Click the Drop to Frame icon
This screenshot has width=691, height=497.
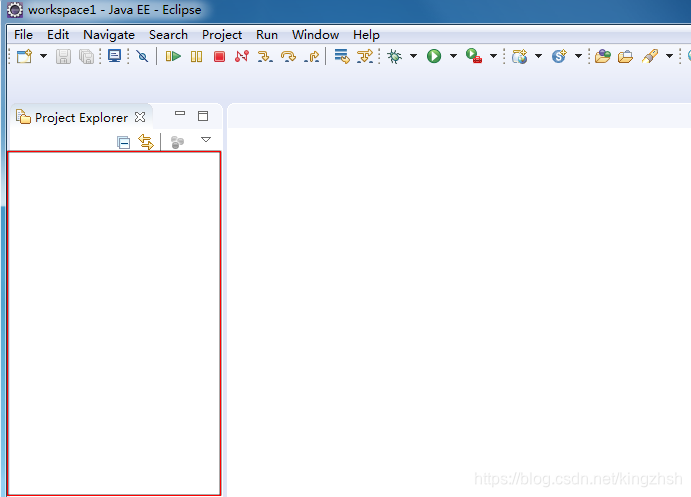coord(342,56)
